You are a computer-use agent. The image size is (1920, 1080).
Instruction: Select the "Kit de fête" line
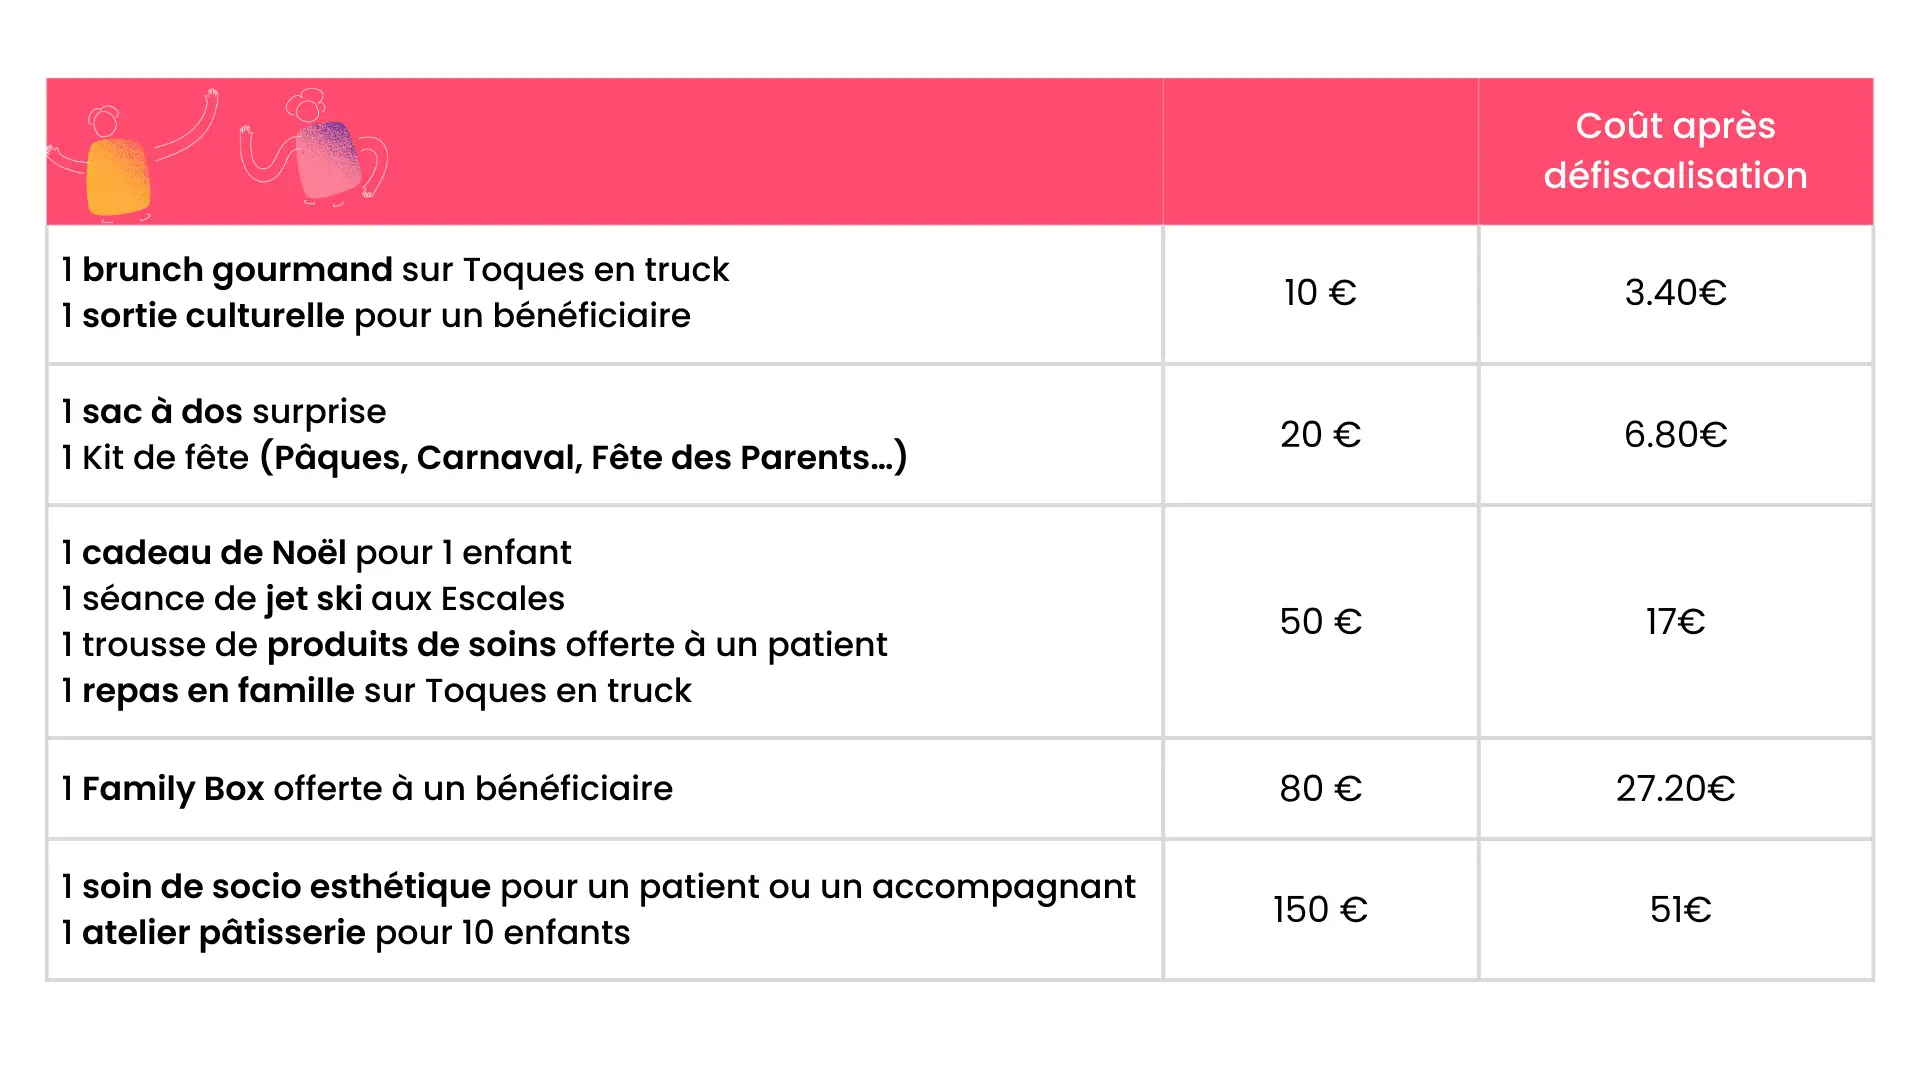(484, 458)
